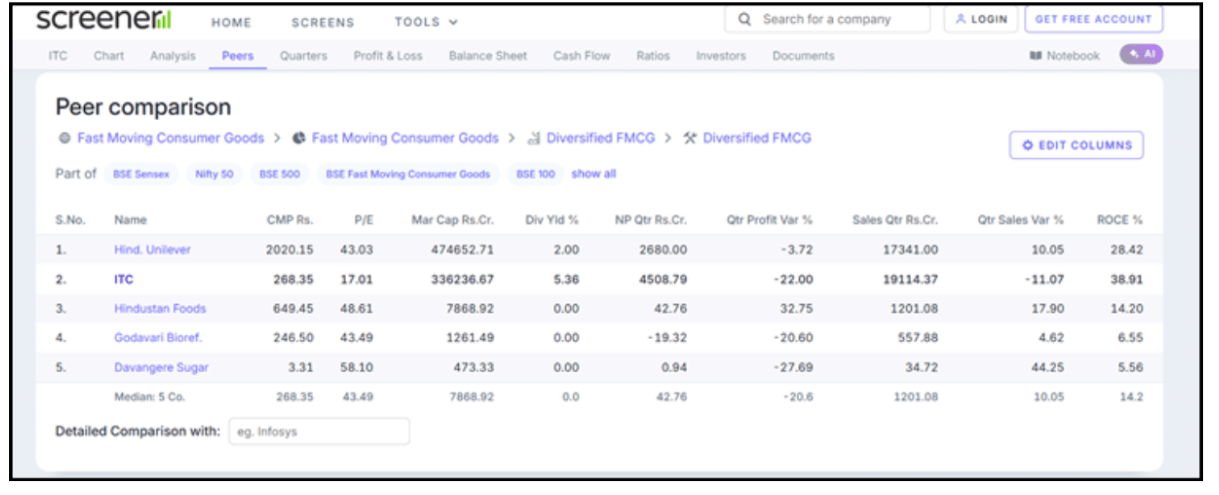1219x495 pixels.
Task: Expand the TOOLS dropdown menu
Action: [427, 22]
